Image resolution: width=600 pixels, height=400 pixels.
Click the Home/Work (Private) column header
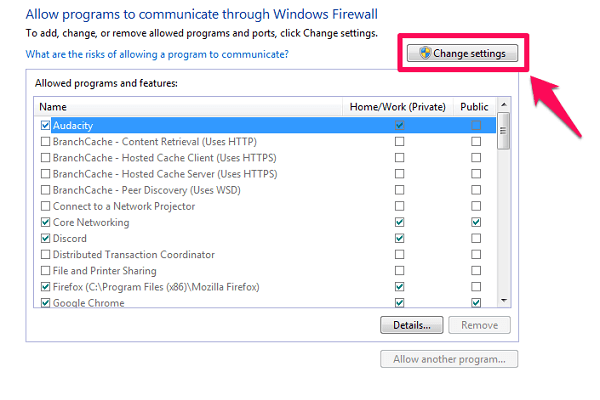[x=398, y=107]
